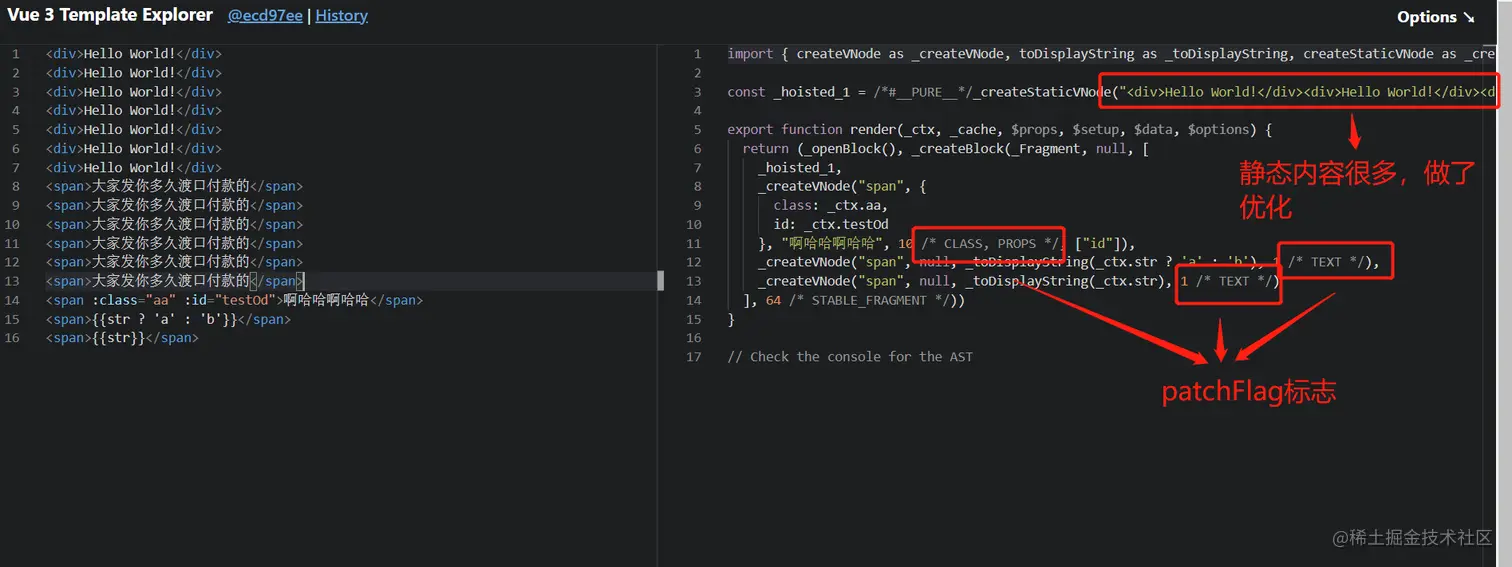Click Hello World div on template line 7
The height and width of the screenshot is (567, 1512).
pos(134,167)
